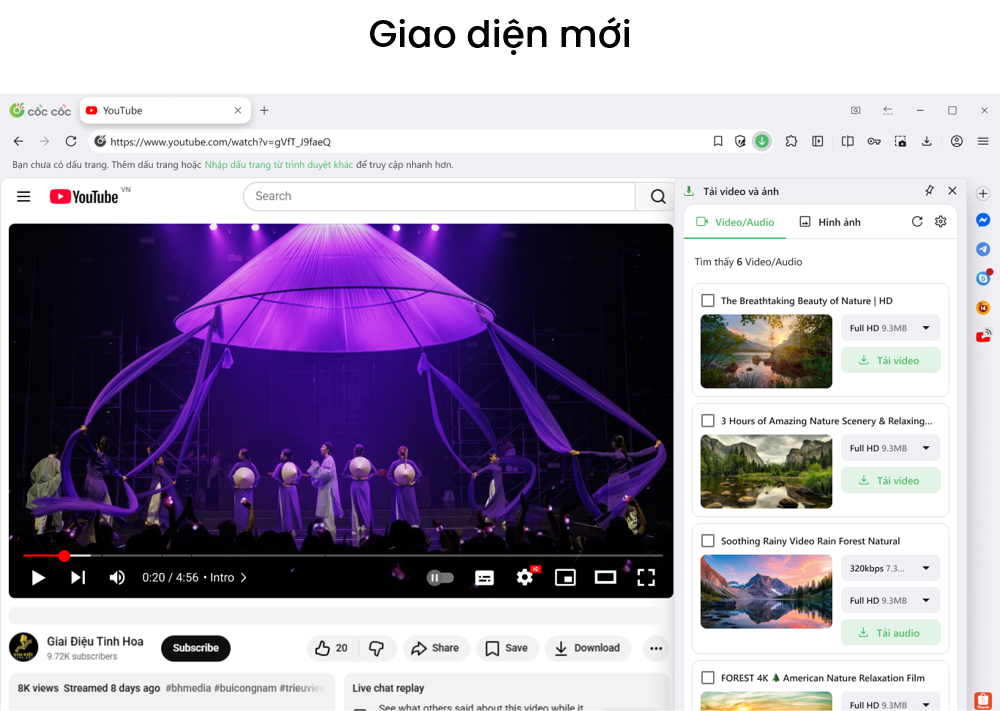Screen dimensions: 1000x711
Task: Go back with the back arrow
Action: (18, 142)
